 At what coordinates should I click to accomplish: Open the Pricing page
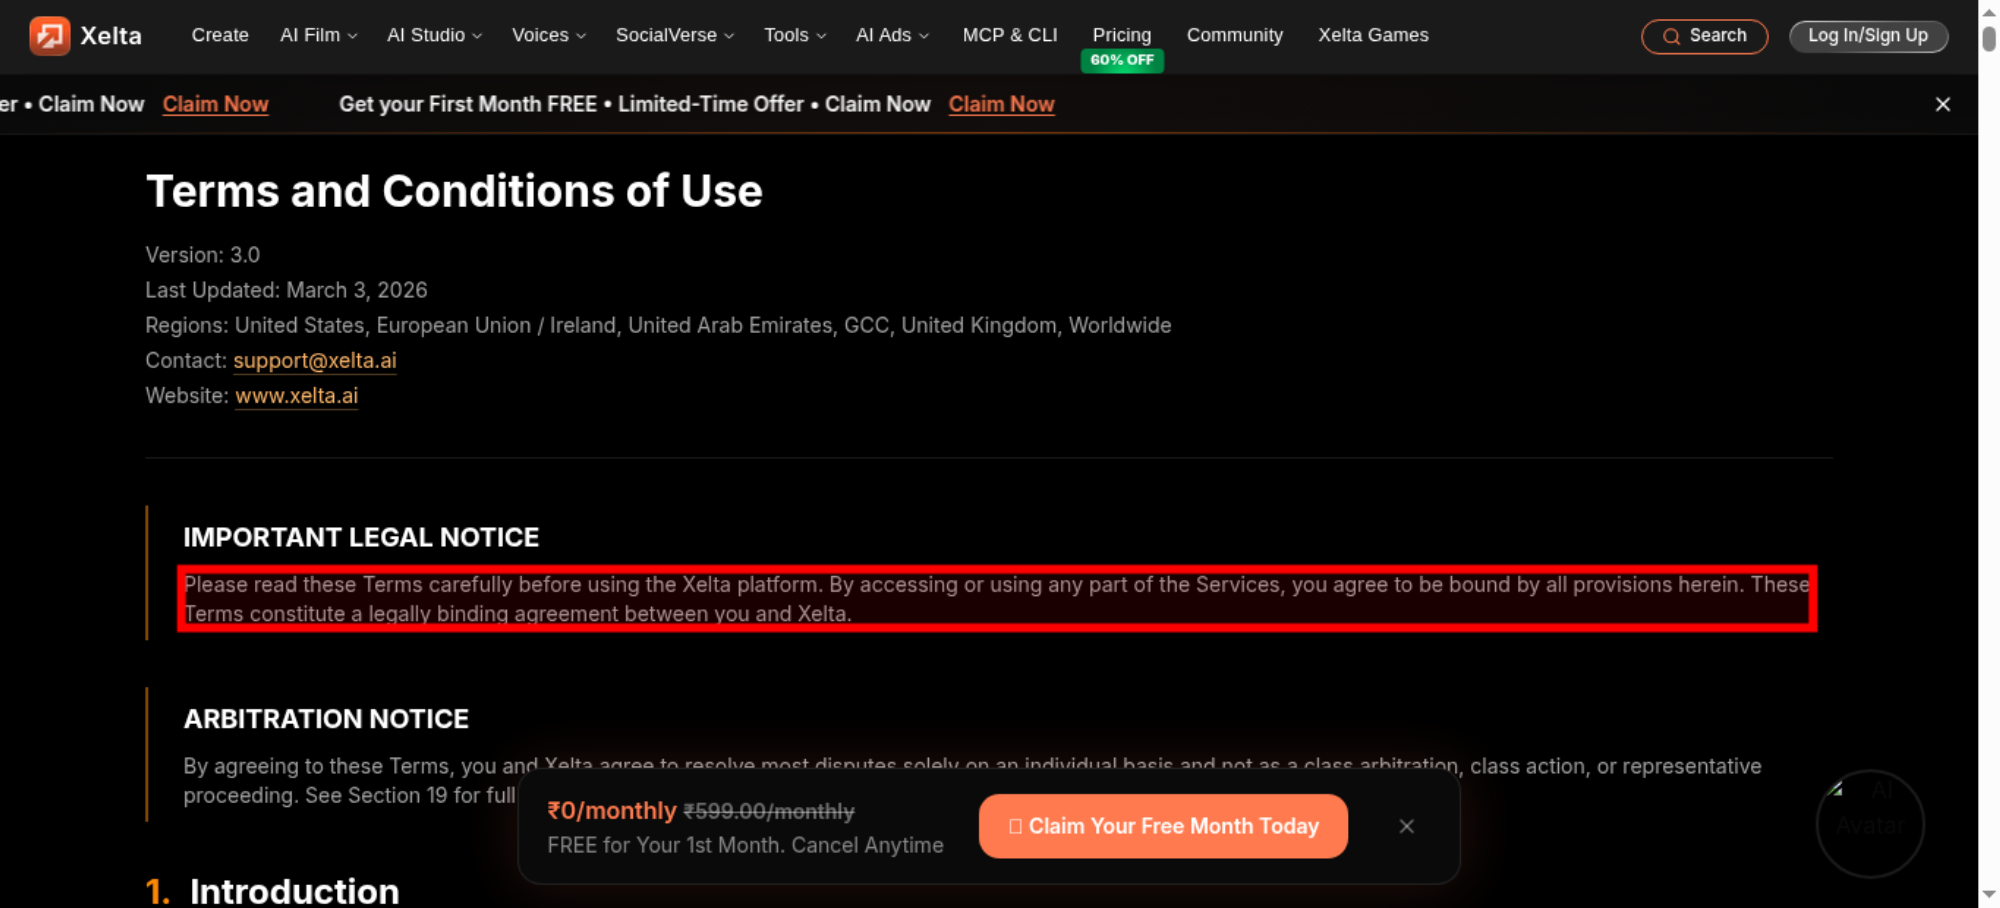(1122, 35)
